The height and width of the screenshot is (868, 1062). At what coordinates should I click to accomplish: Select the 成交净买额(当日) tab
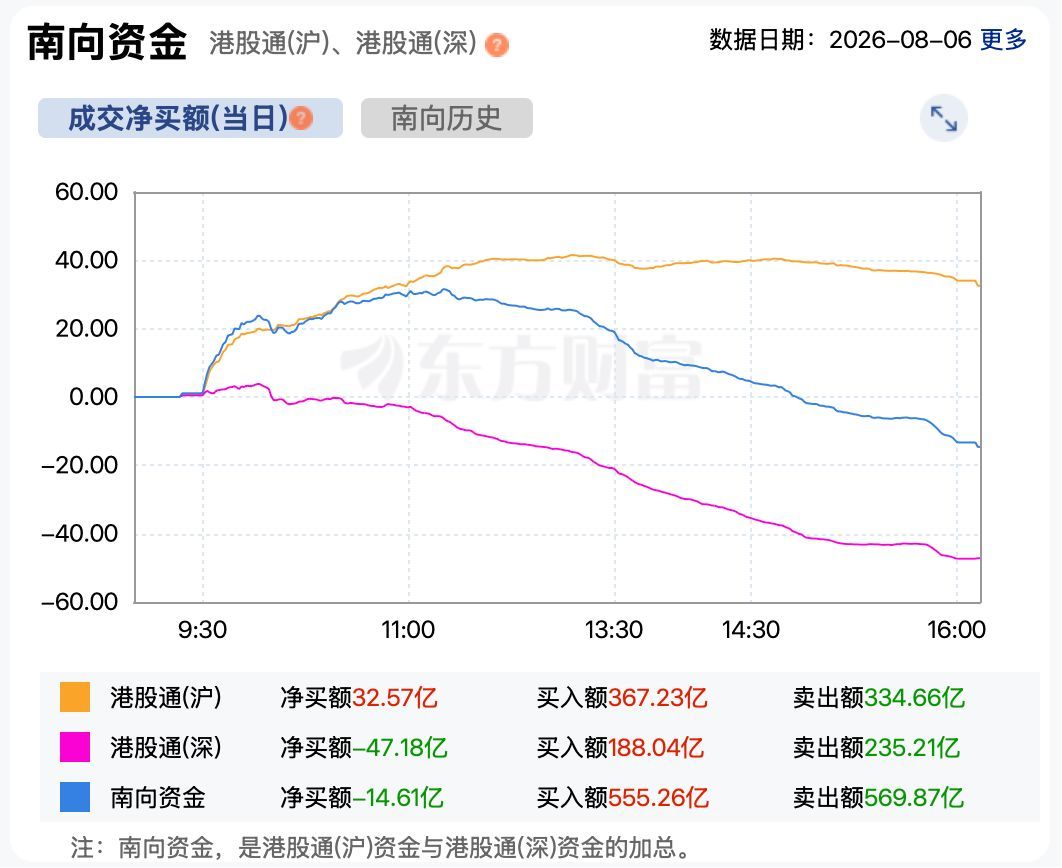pyautogui.click(x=190, y=118)
